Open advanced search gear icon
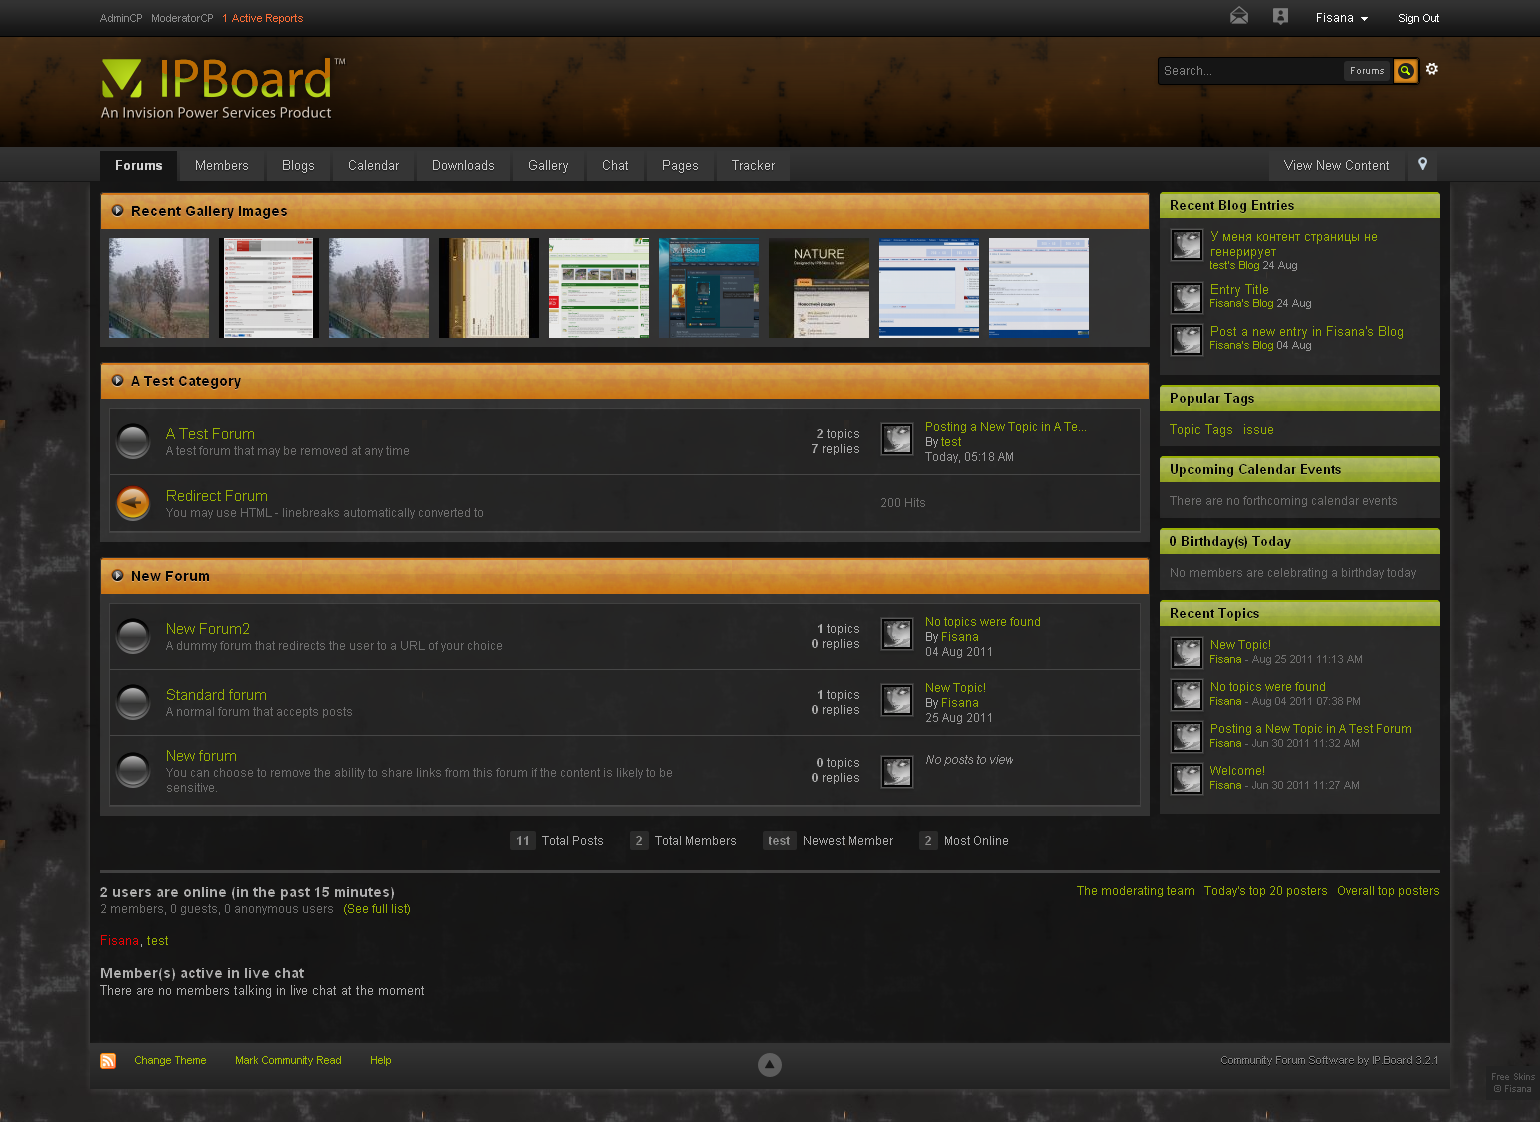 pyautogui.click(x=1432, y=69)
